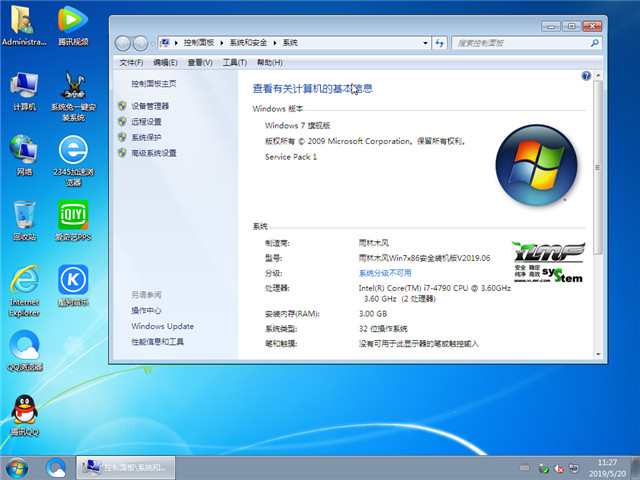Open the 工具(T) menu
This screenshot has height=480, width=640.
[x=234, y=62]
